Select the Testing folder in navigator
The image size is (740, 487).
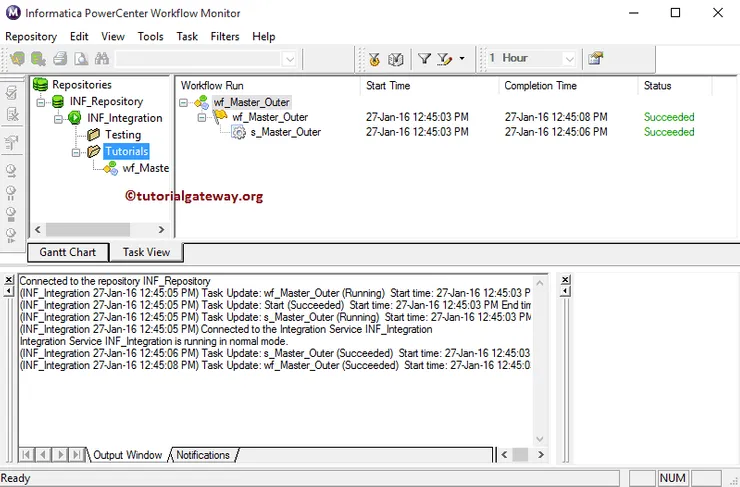click(x=123, y=135)
